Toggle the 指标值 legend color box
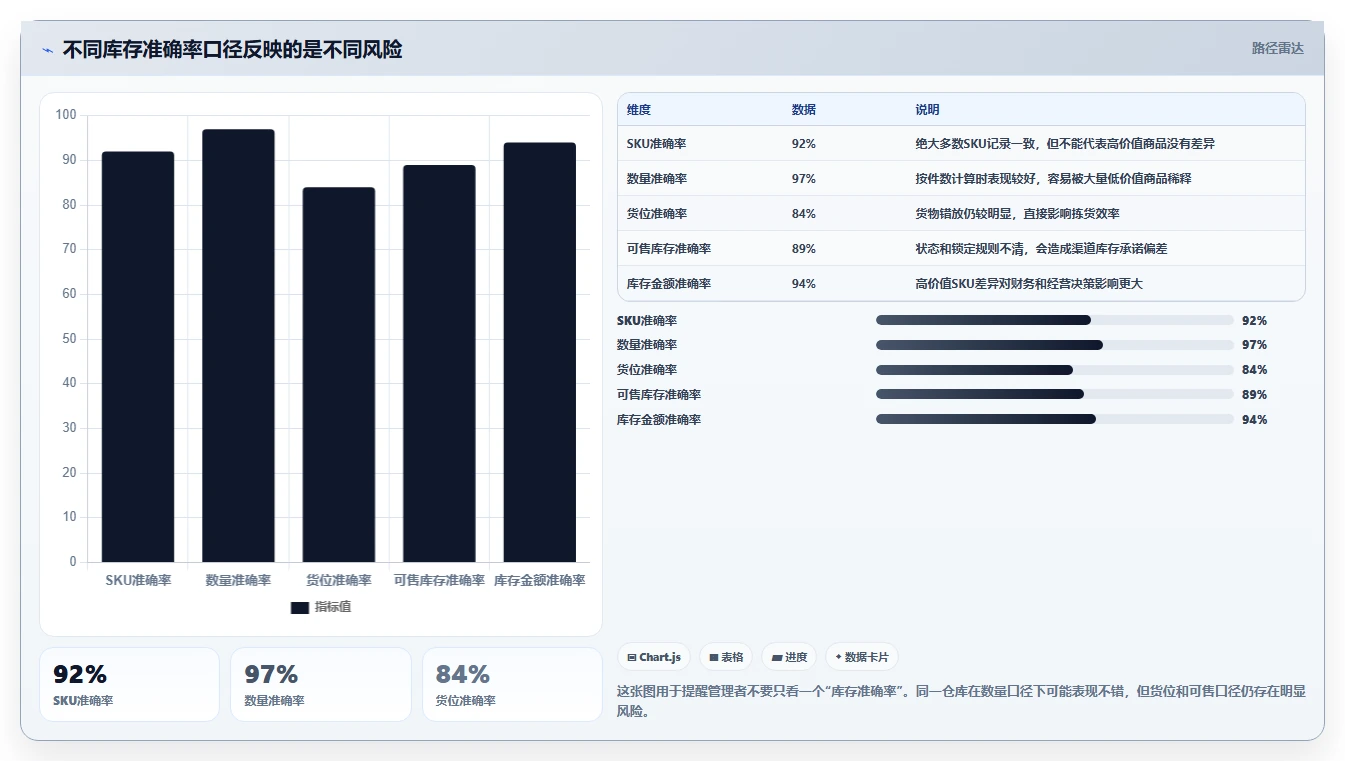 tap(300, 607)
